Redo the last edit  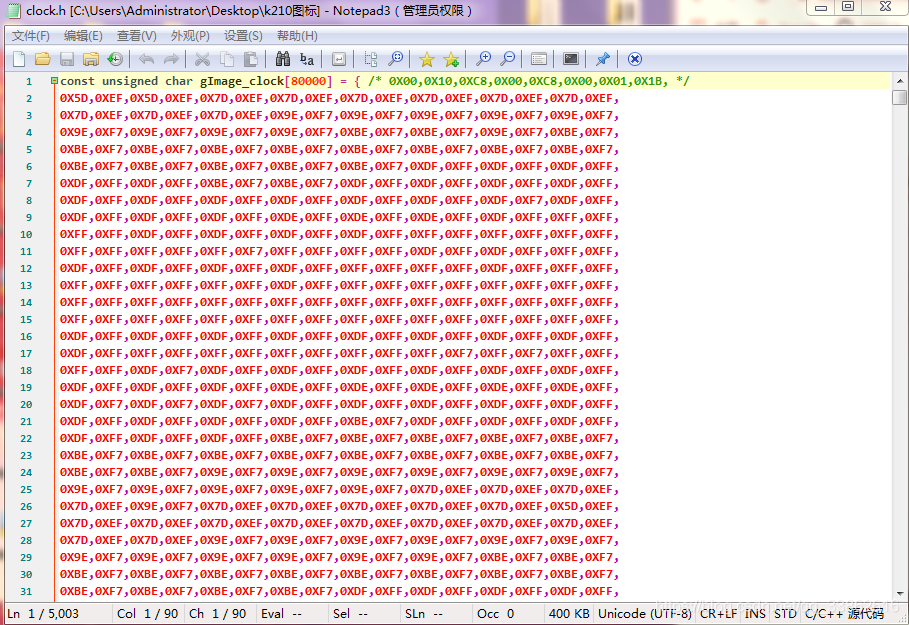pyautogui.click(x=171, y=59)
